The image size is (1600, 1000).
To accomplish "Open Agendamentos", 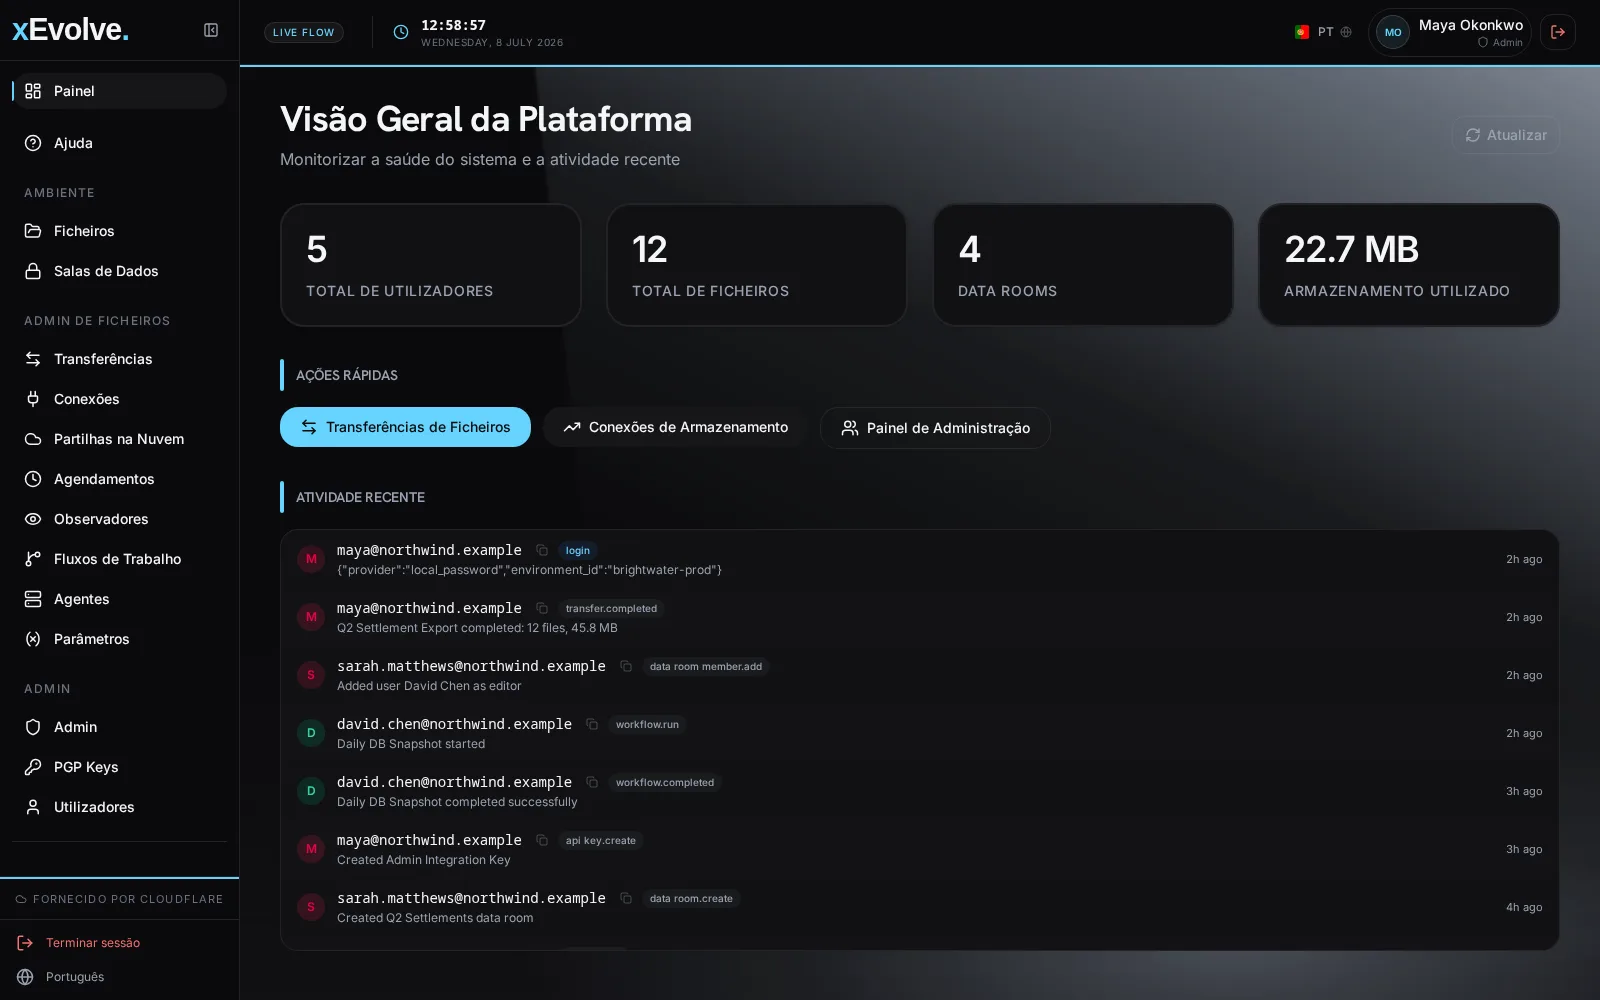I will pyautogui.click(x=120, y=479).
